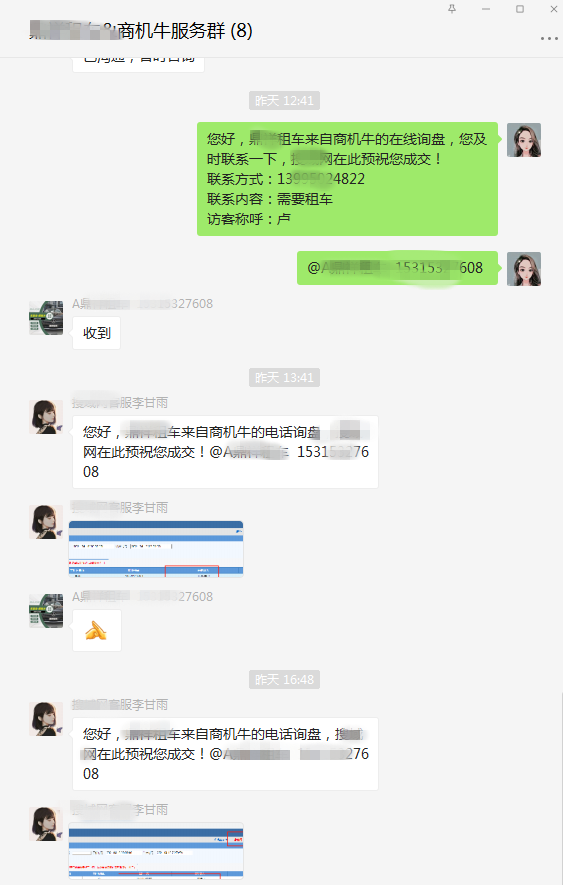Open first screenshot thumbnail from 李甘雨

[x=156, y=549]
